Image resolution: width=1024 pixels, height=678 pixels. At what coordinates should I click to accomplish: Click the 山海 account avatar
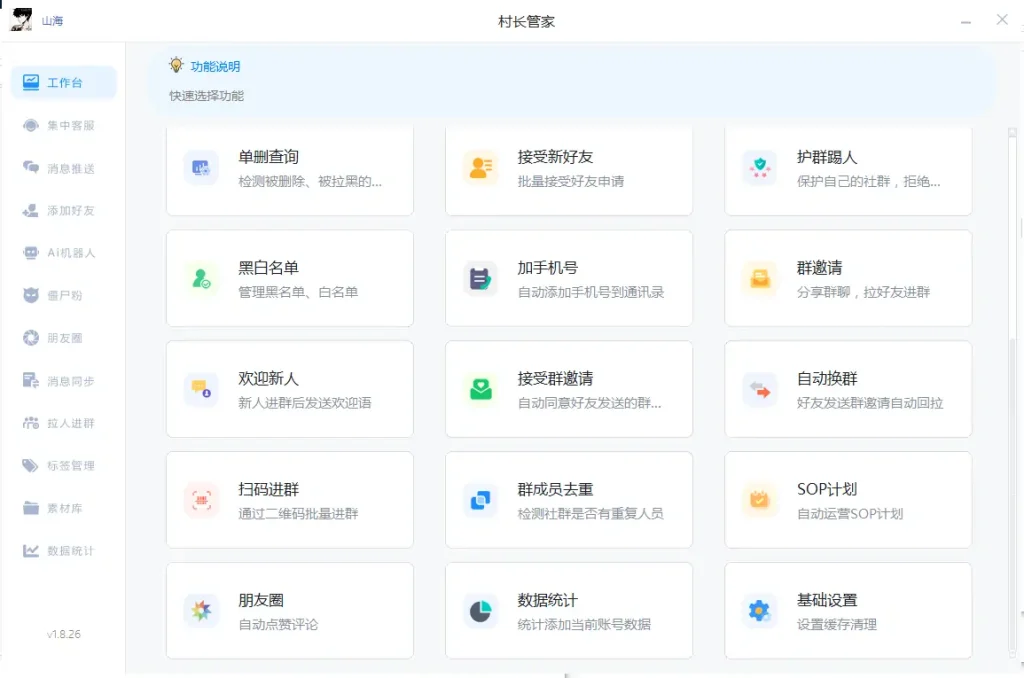coord(21,19)
